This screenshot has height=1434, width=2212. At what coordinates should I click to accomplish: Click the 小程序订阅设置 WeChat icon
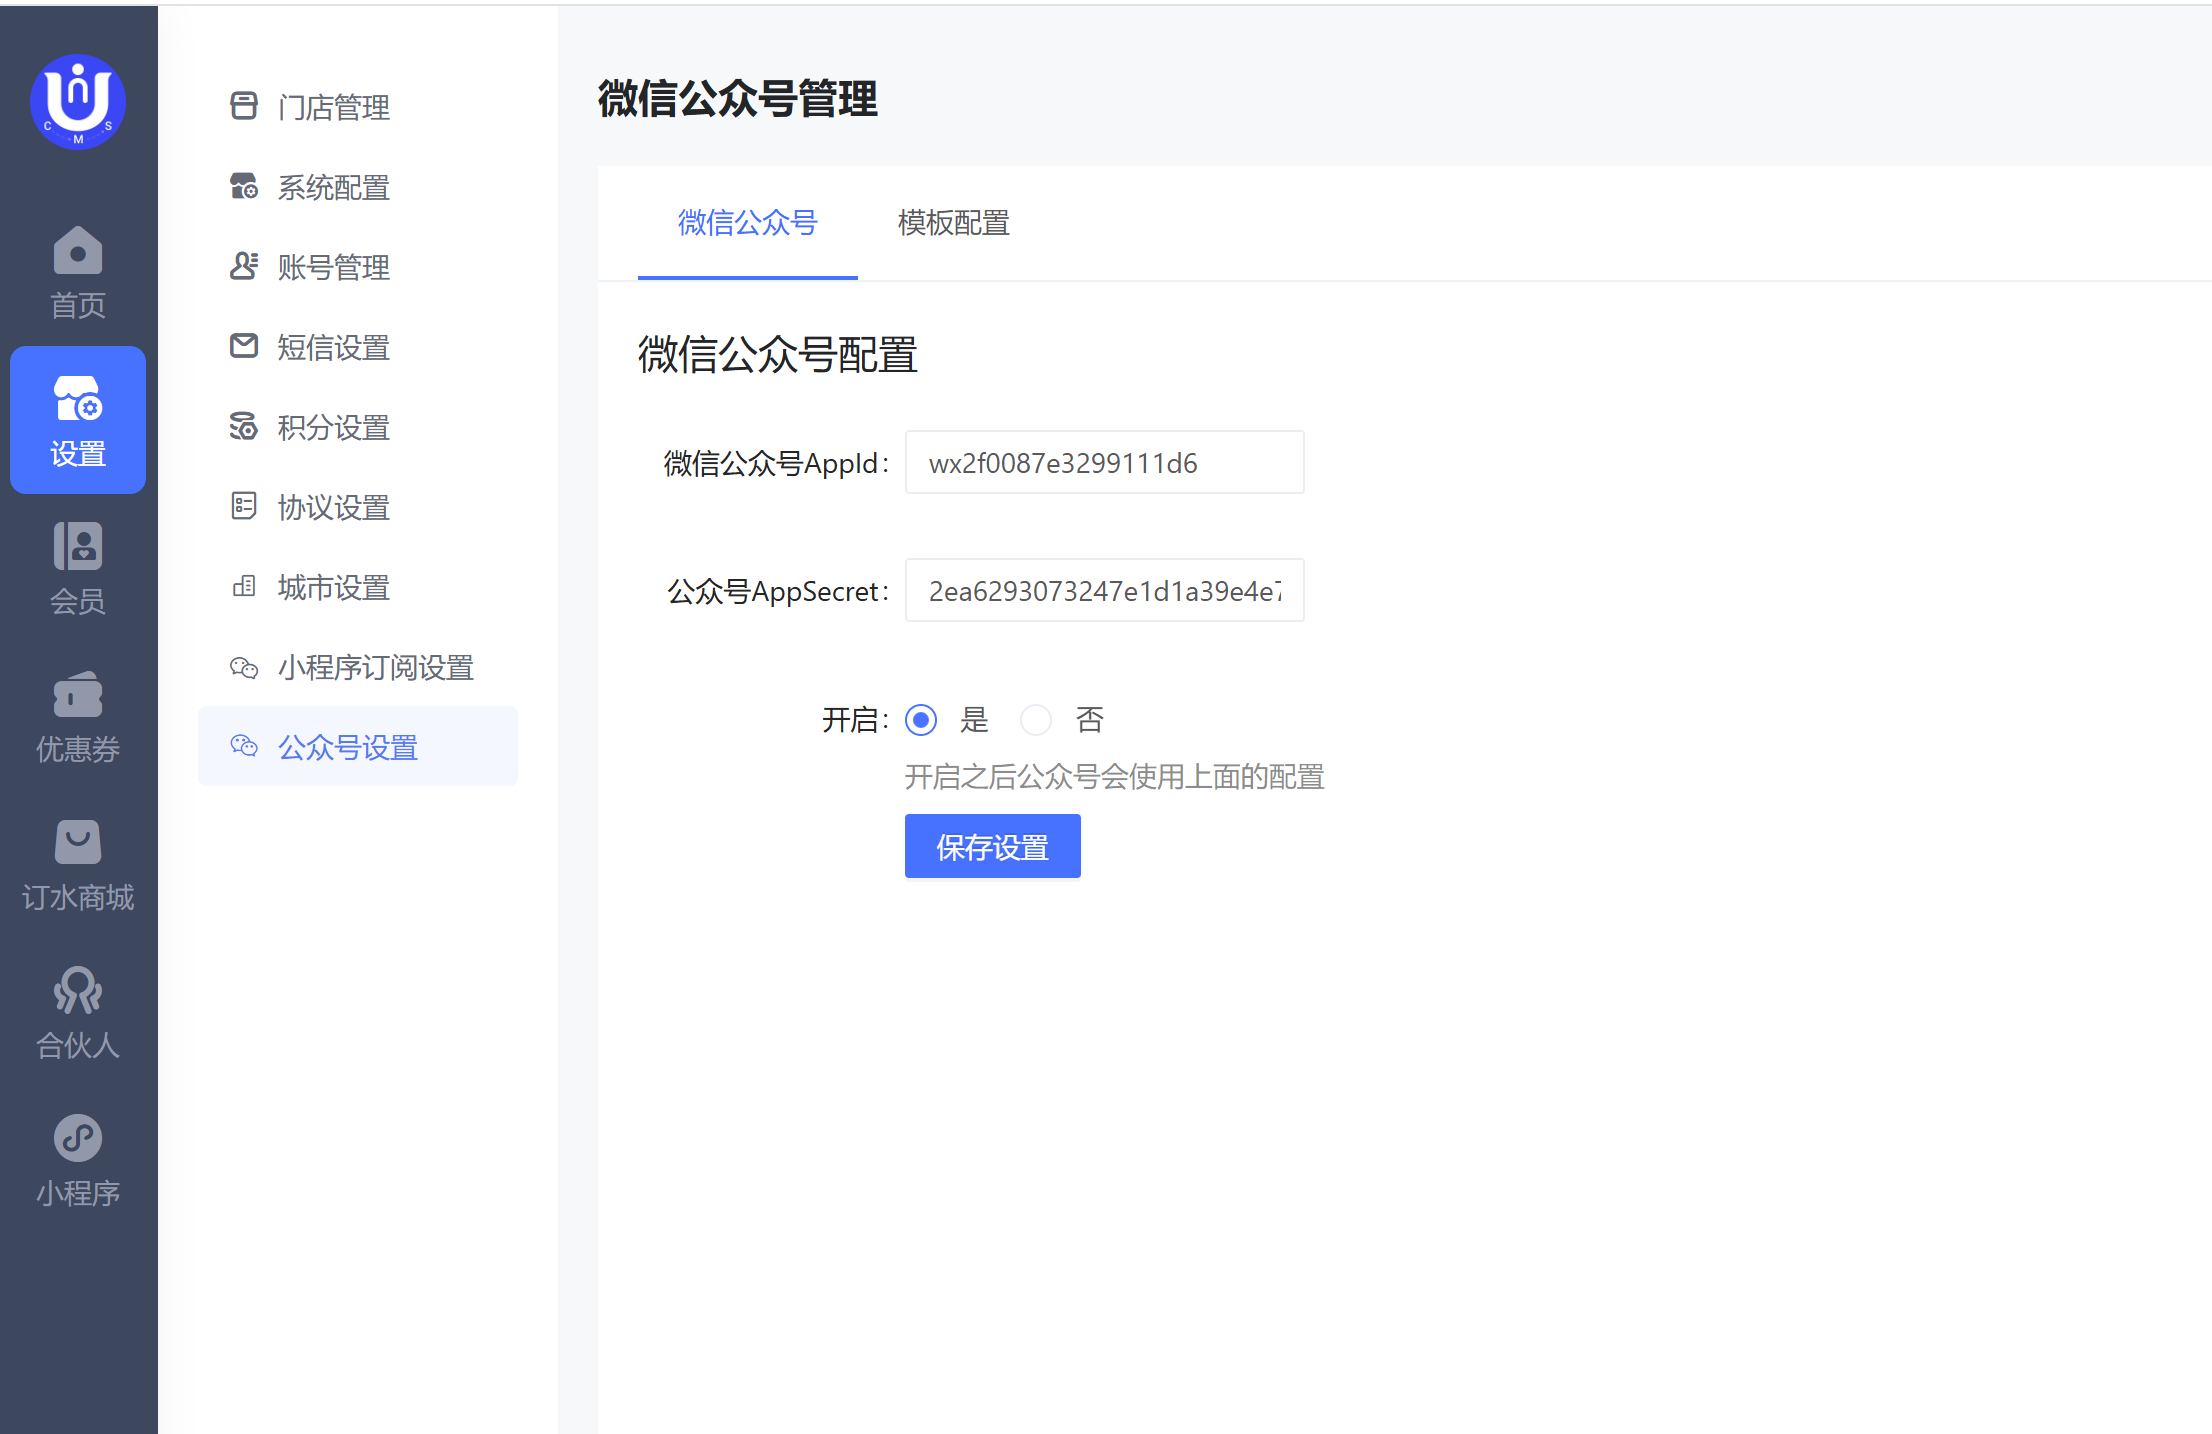pos(244,667)
